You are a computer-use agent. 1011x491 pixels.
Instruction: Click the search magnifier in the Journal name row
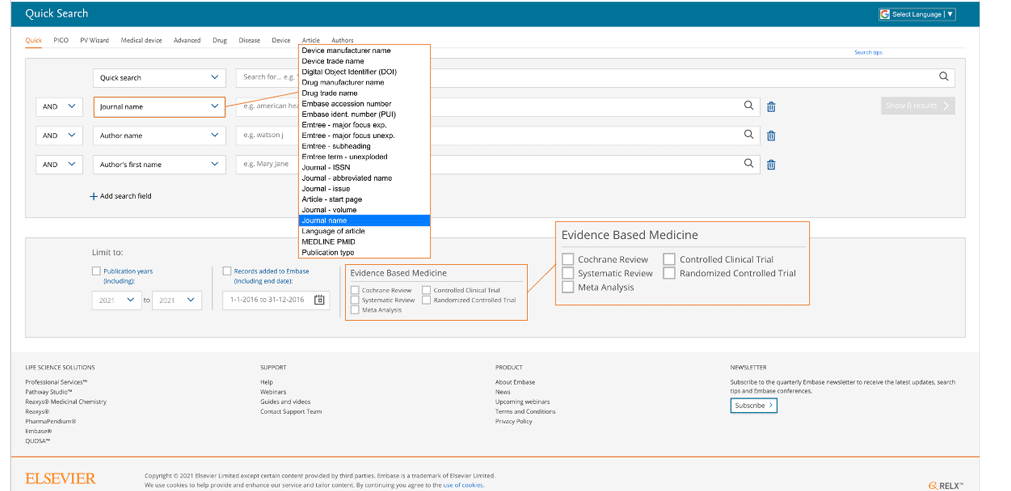click(748, 105)
